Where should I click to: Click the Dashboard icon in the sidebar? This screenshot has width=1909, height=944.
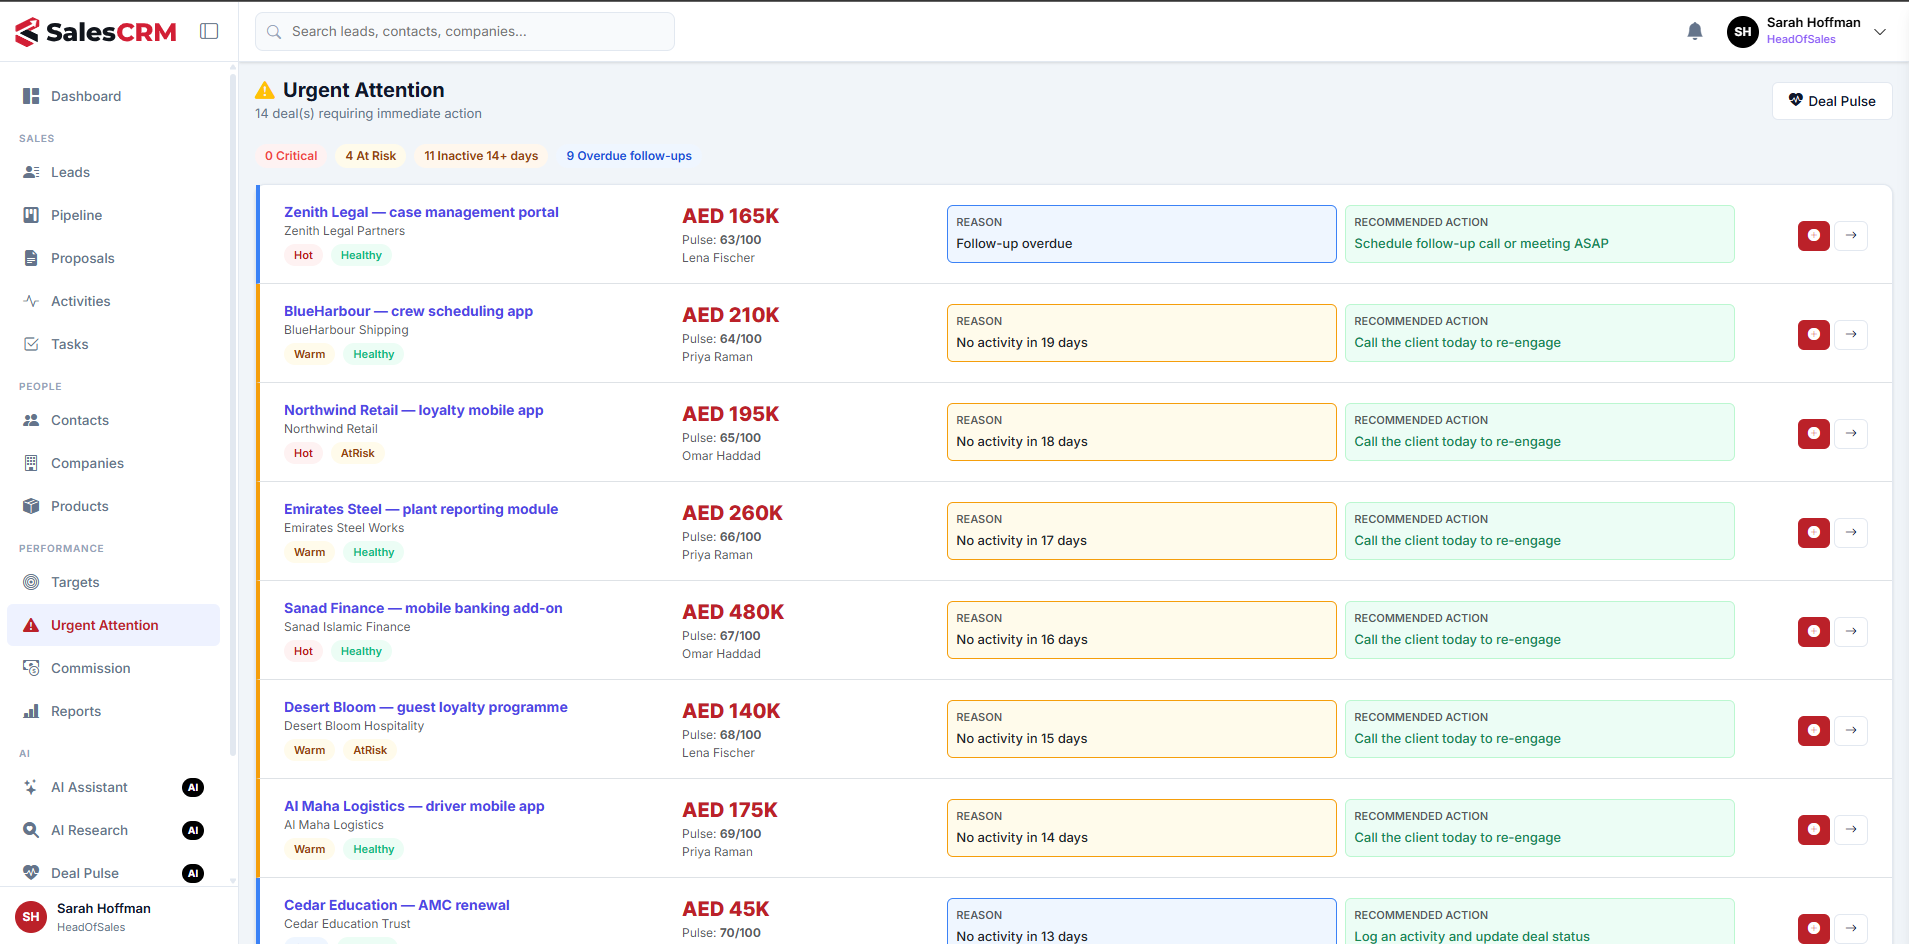click(31, 96)
